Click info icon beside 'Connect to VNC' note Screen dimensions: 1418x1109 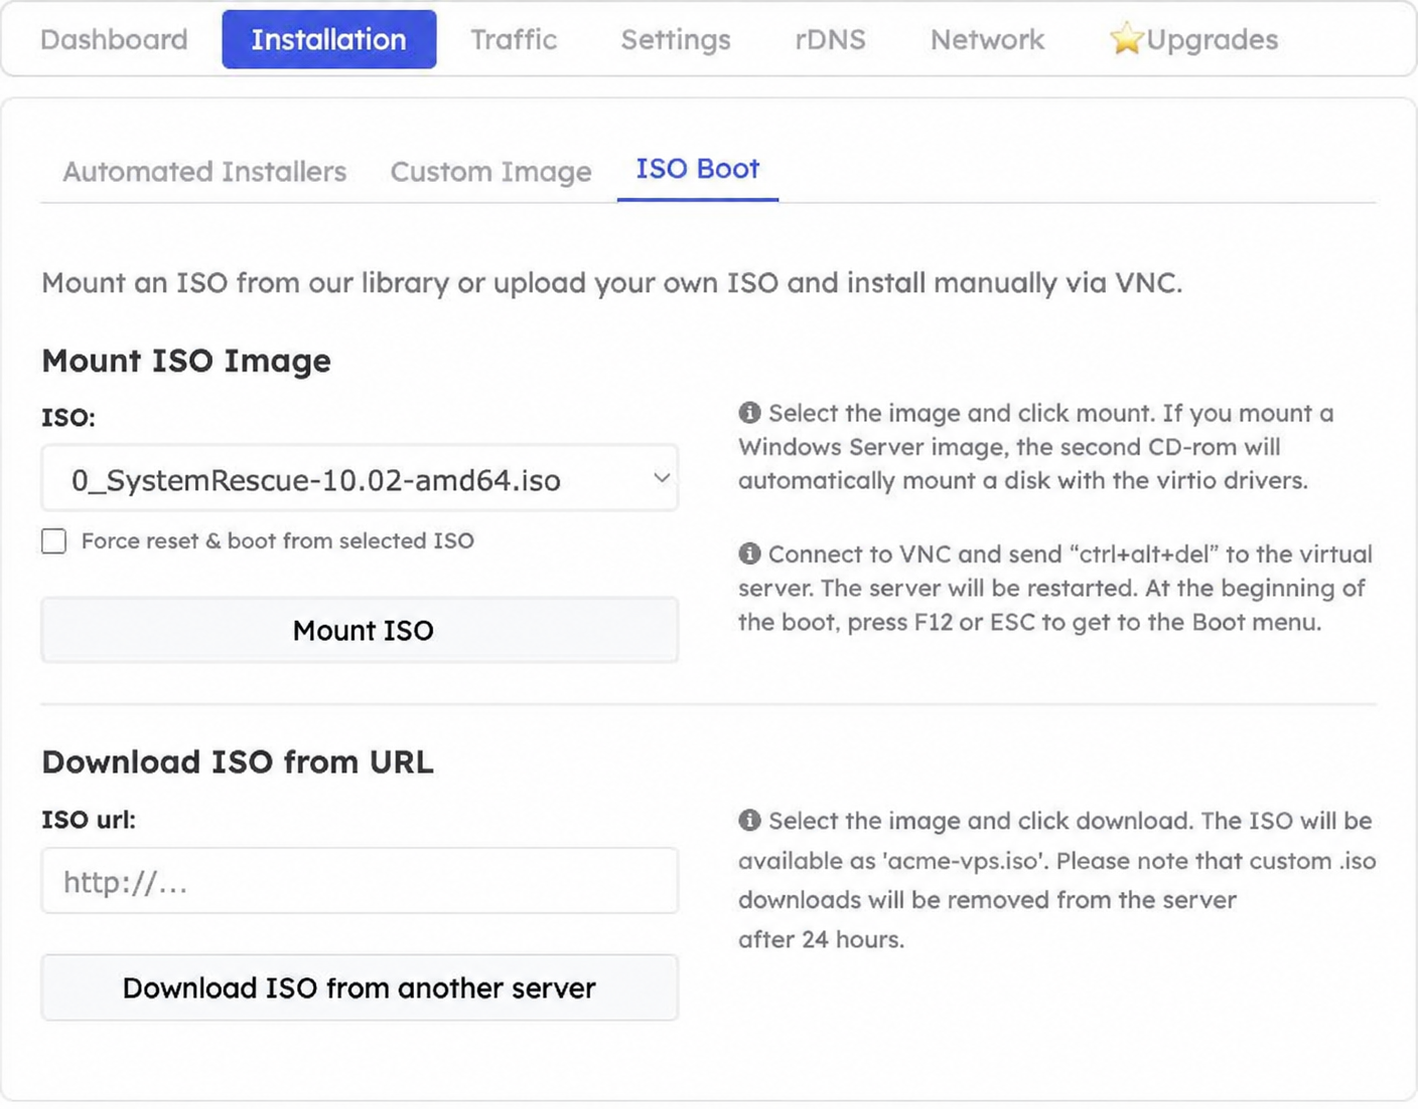750,553
